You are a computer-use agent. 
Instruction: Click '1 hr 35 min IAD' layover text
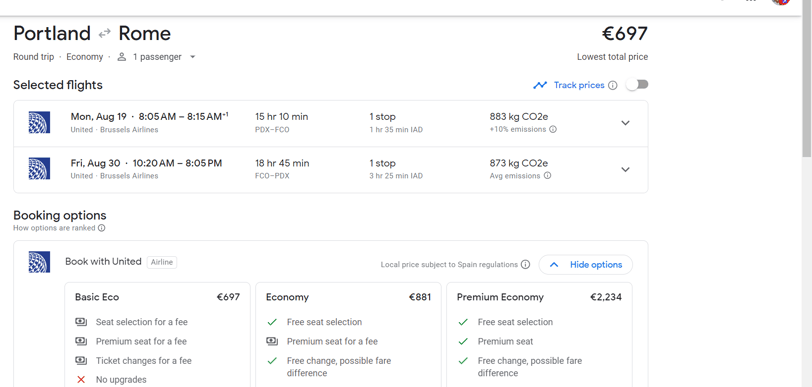(396, 130)
